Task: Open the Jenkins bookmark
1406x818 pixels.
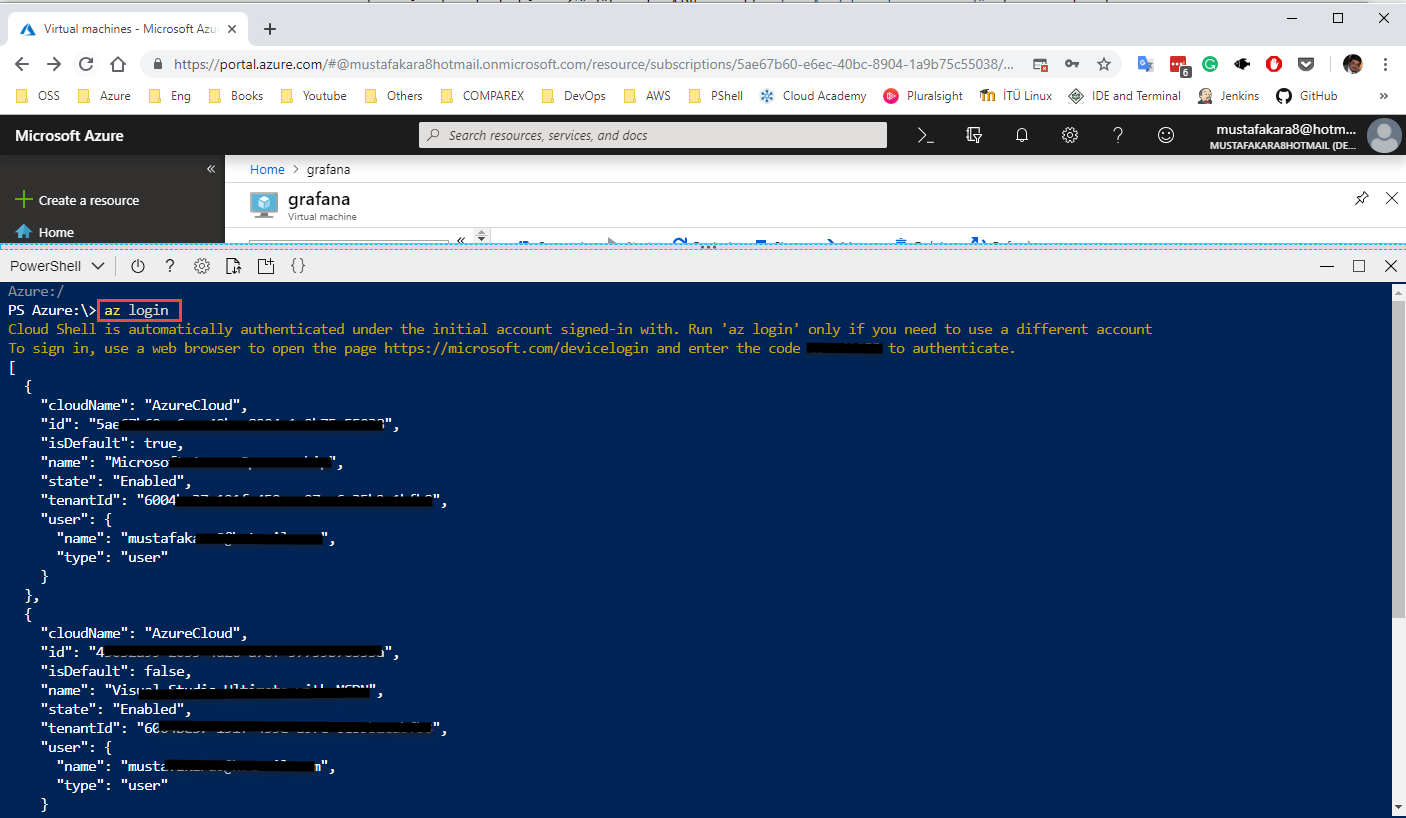Action: click(1229, 96)
